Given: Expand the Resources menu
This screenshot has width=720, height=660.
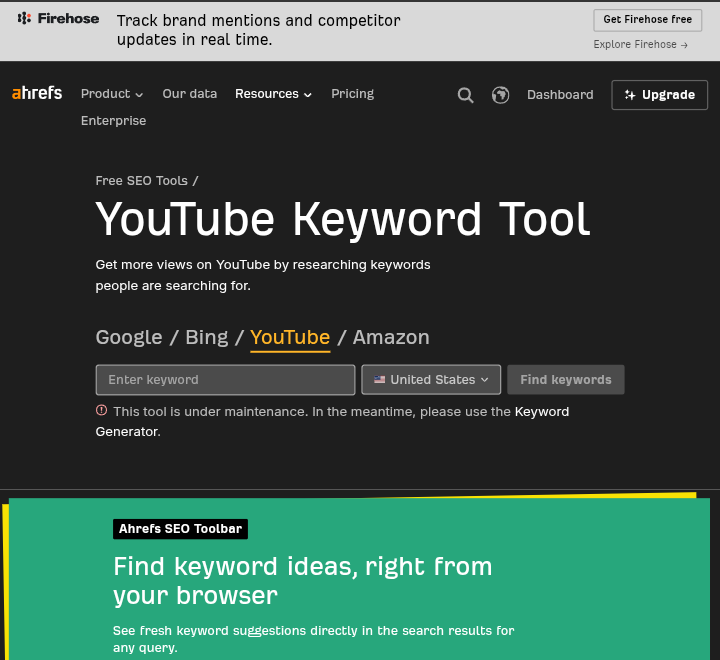Looking at the screenshot, I should pos(273,94).
